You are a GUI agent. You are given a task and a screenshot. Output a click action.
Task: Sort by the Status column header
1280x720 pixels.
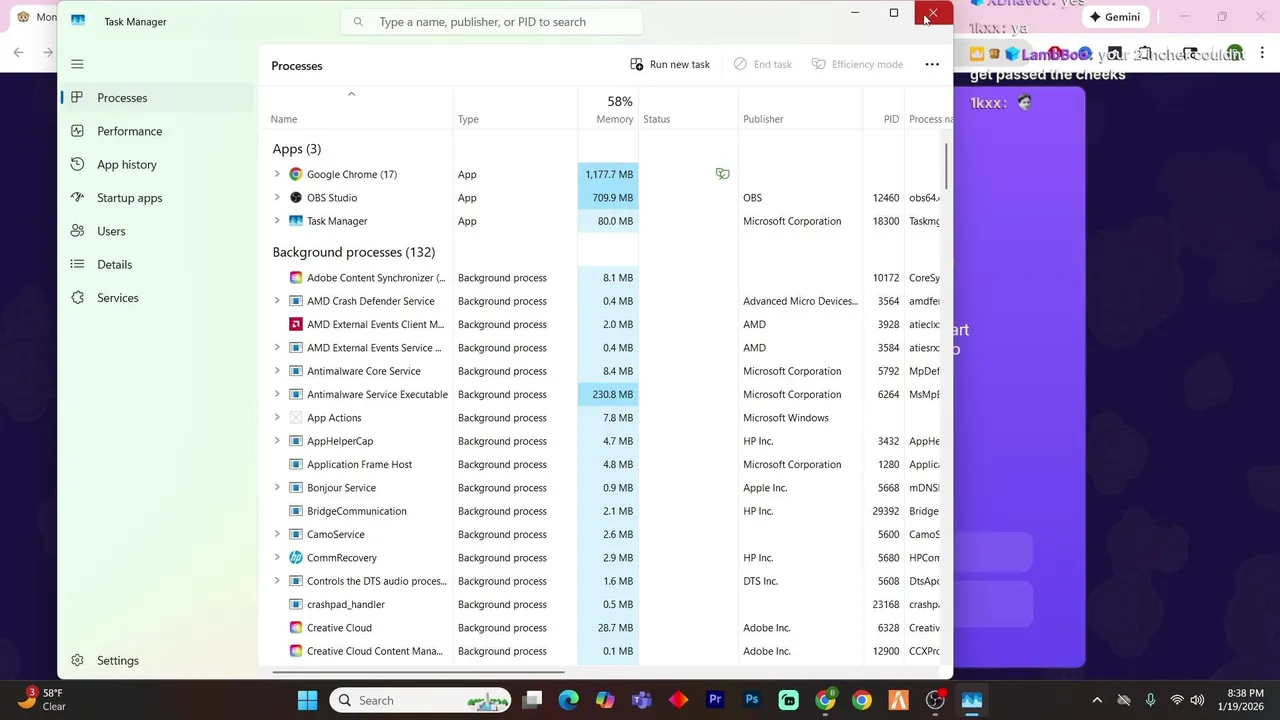pyautogui.click(x=688, y=108)
